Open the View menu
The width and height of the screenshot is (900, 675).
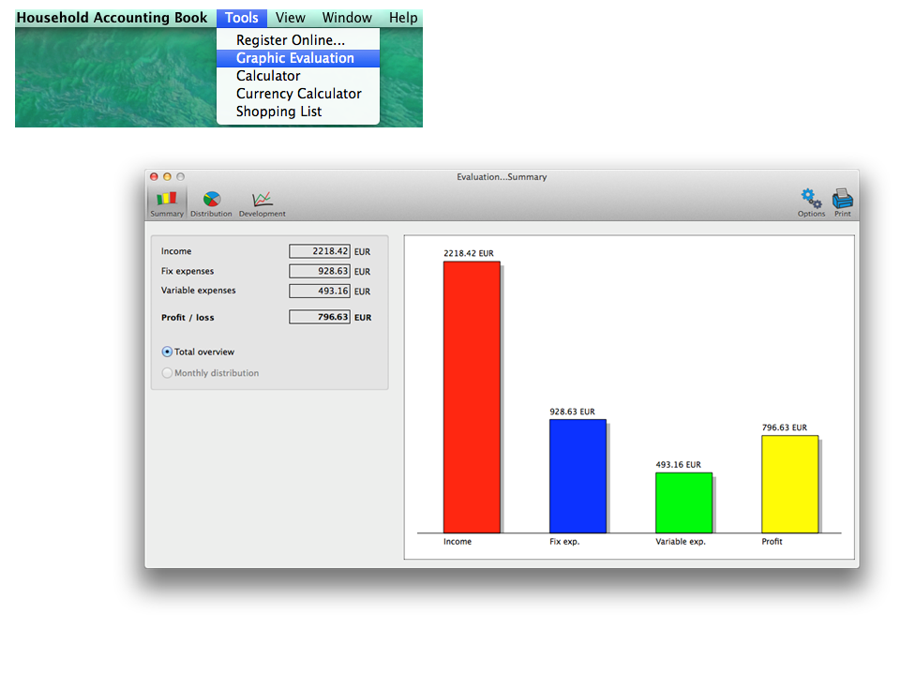(290, 18)
